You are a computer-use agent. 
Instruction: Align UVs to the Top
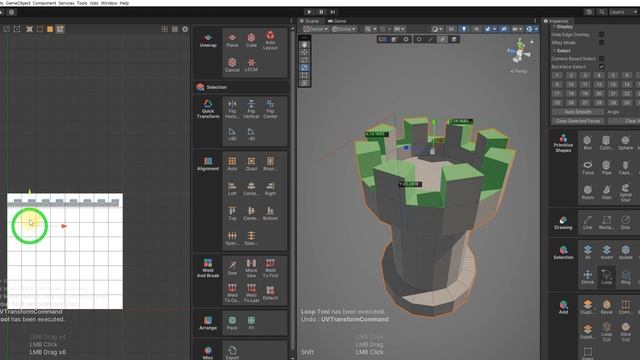(x=232, y=213)
